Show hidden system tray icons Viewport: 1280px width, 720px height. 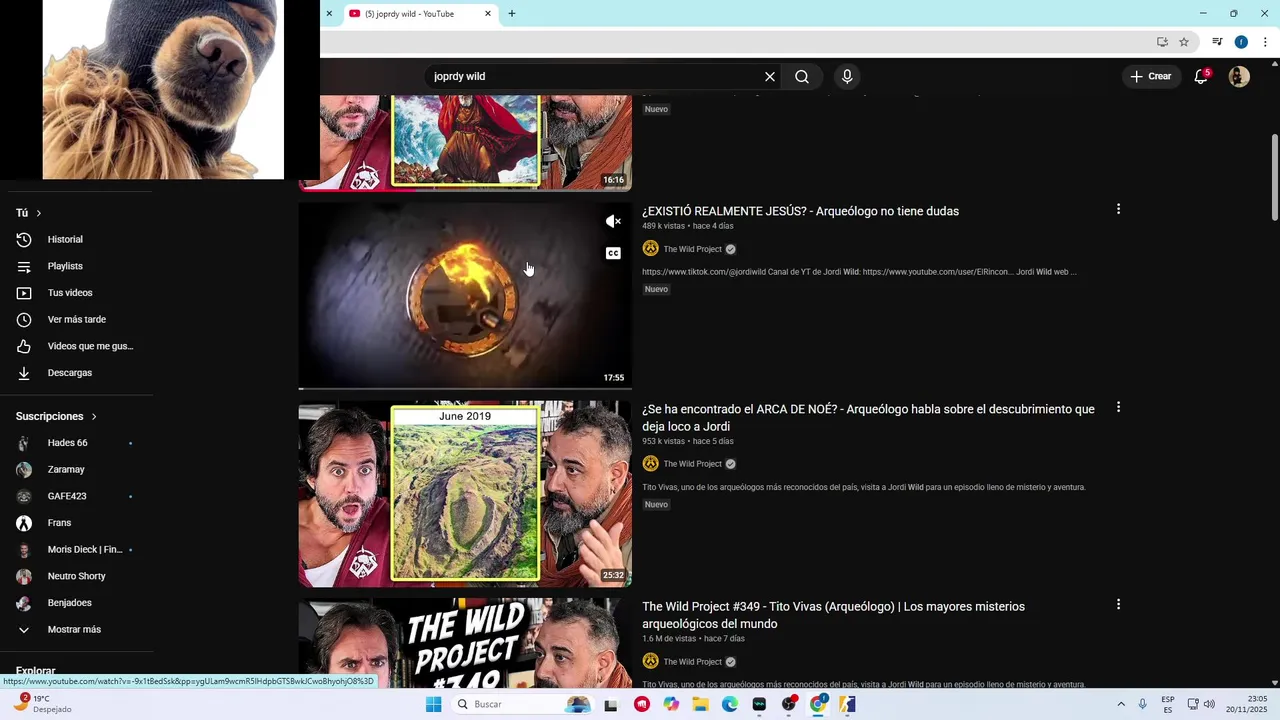click(x=1120, y=704)
